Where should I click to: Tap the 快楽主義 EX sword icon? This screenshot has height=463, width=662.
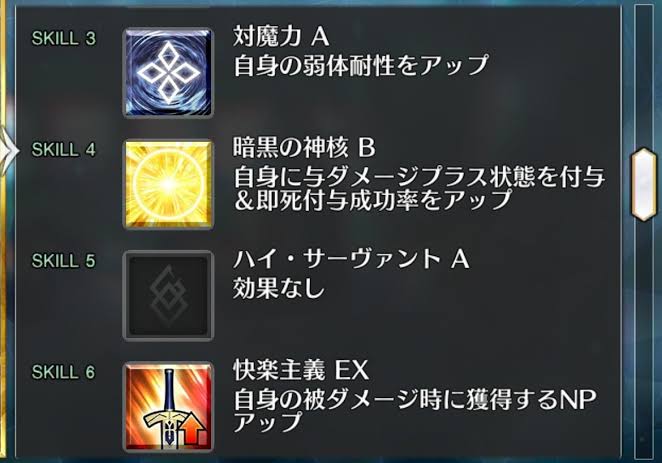pos(168,407)
